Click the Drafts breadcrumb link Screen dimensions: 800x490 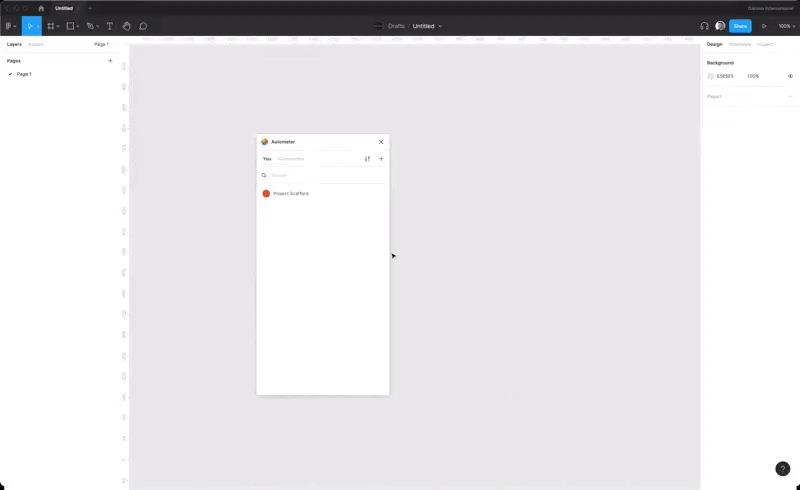[x=396, y=26]
